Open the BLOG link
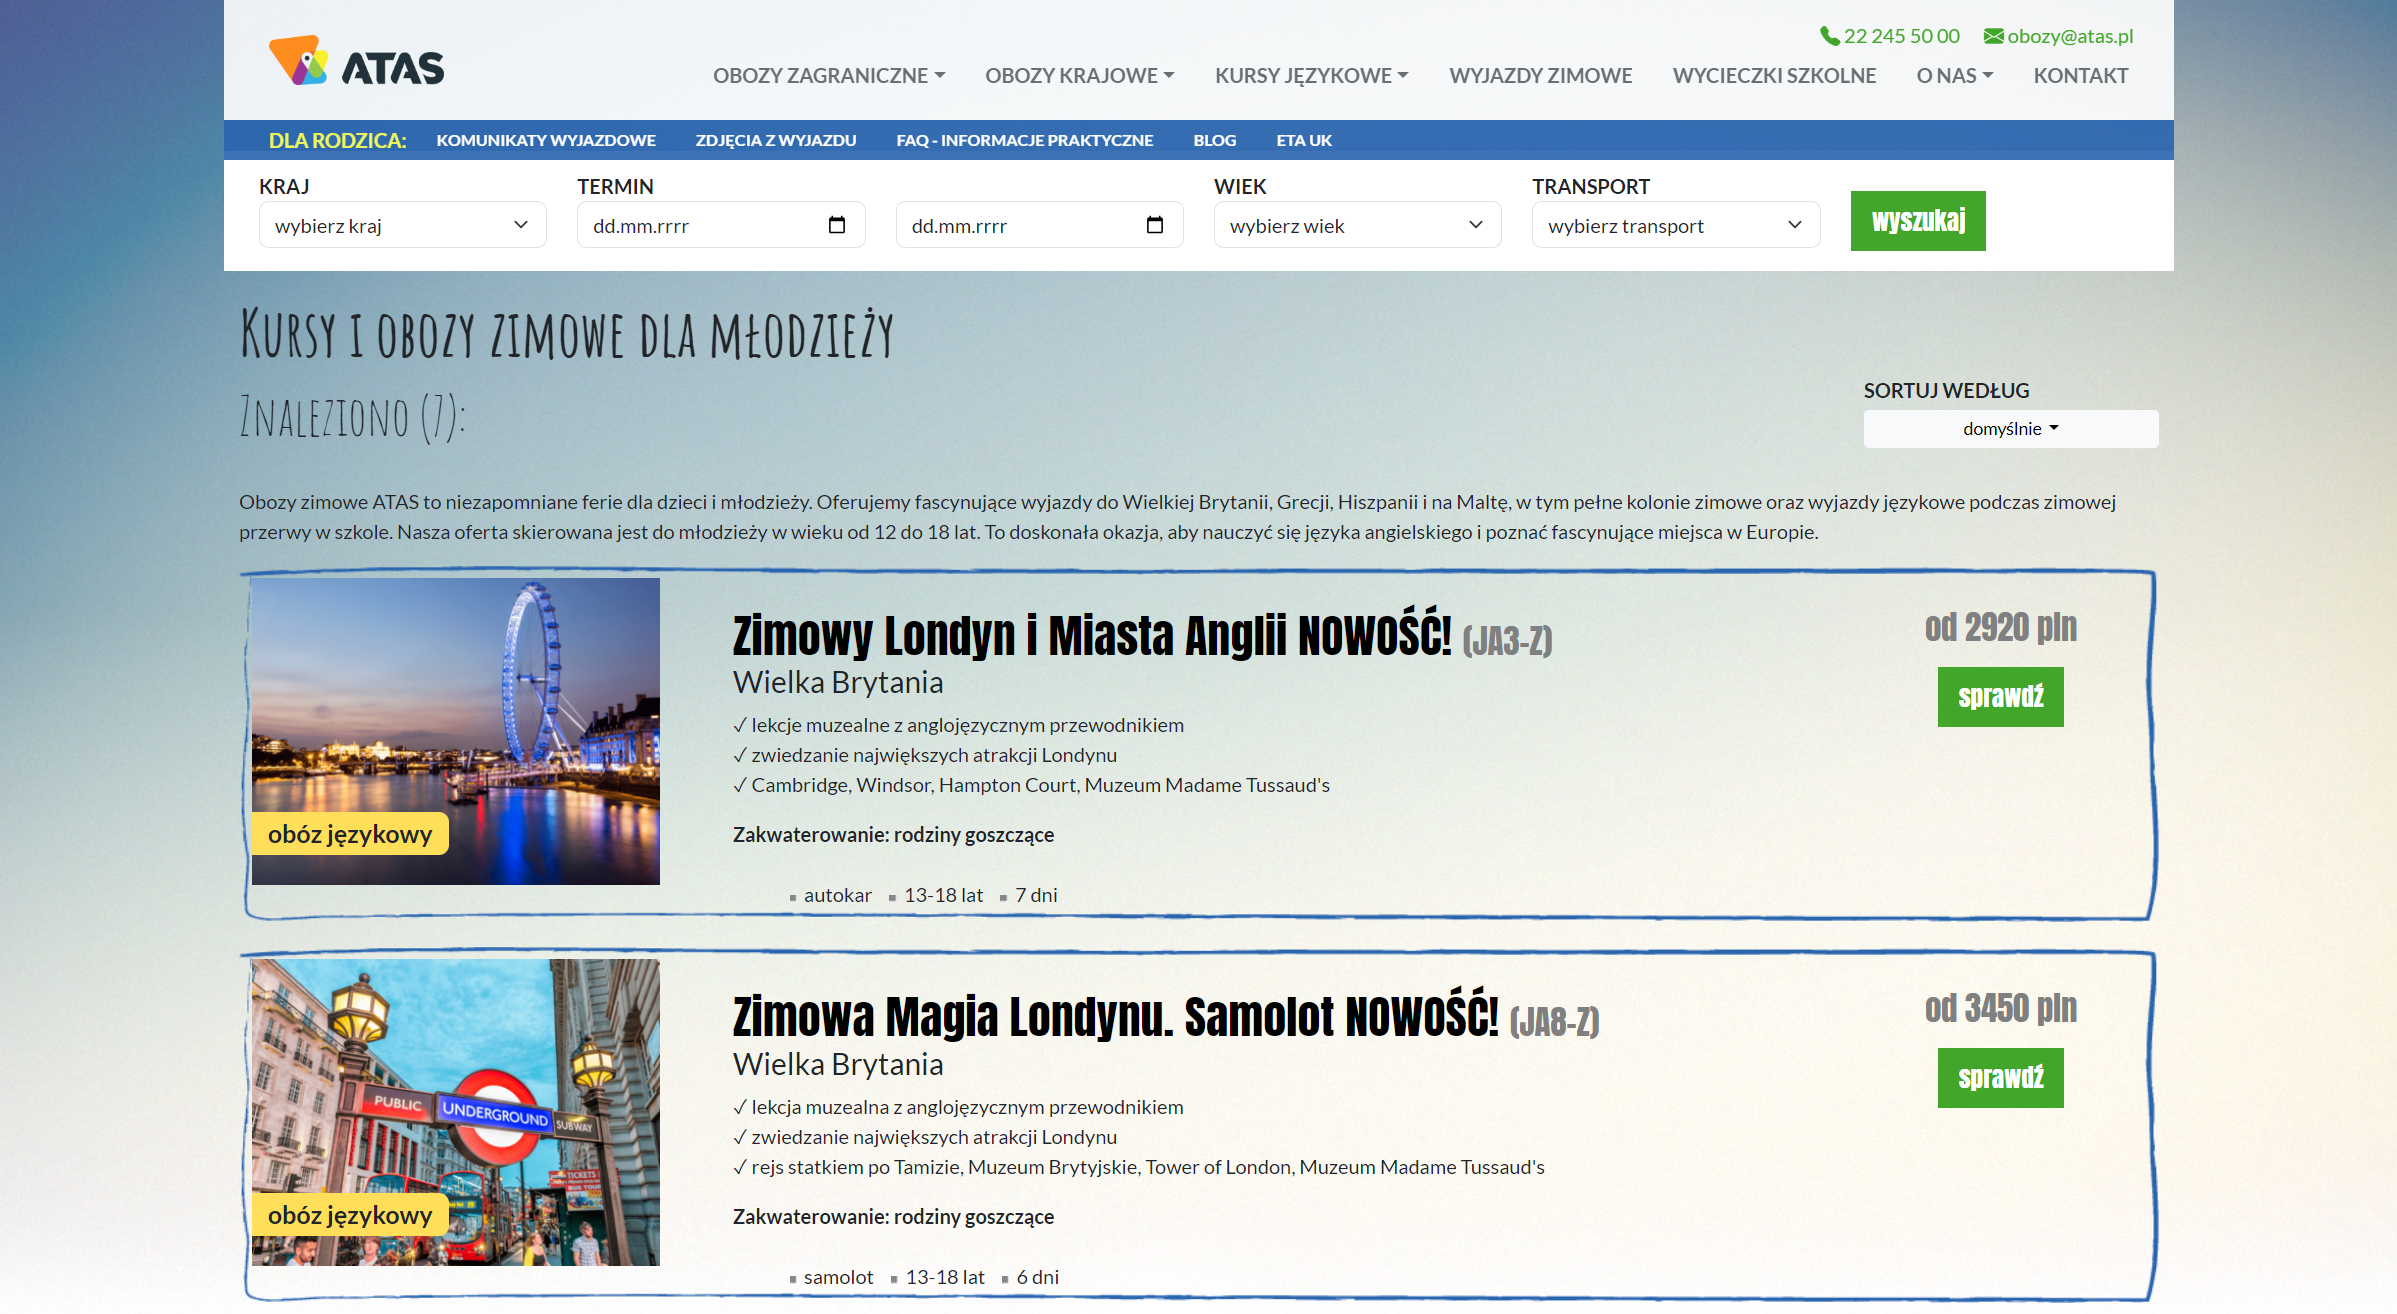This screenshot has width=2397, height=1314. (1214, 140)
